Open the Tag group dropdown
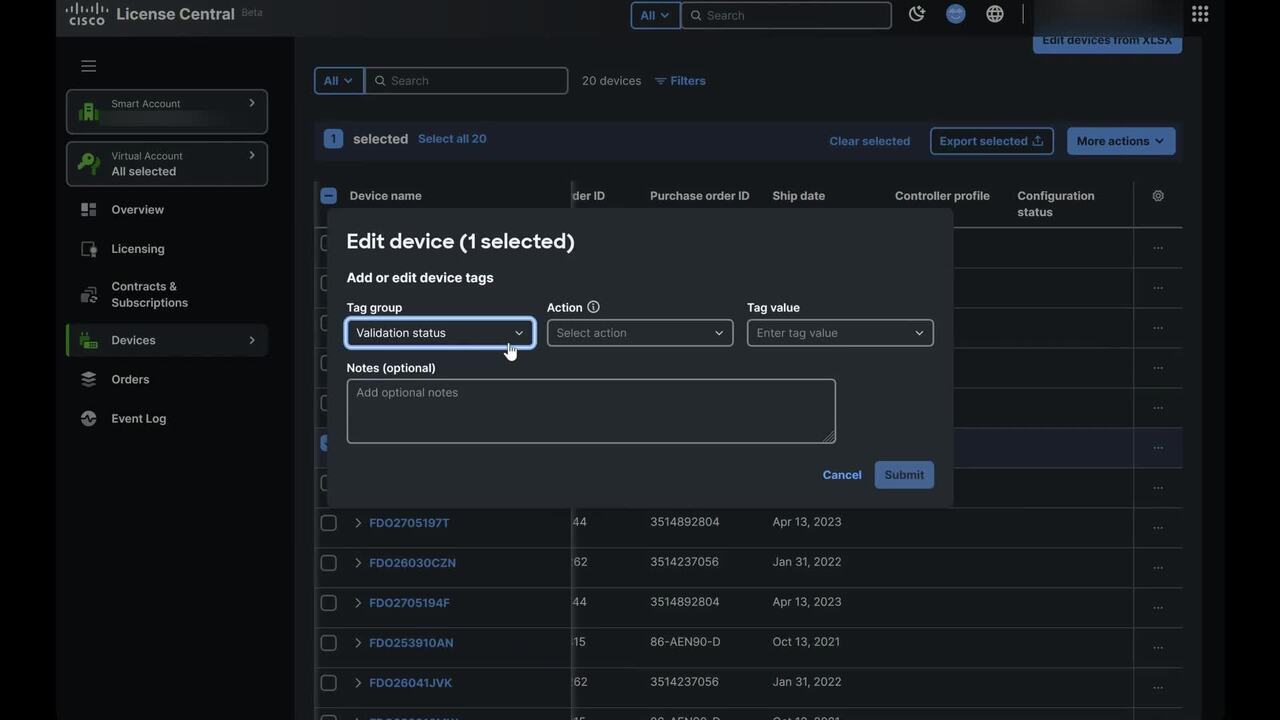Image resolution: width=1280 pixels, height=720 pixels. 440,333
